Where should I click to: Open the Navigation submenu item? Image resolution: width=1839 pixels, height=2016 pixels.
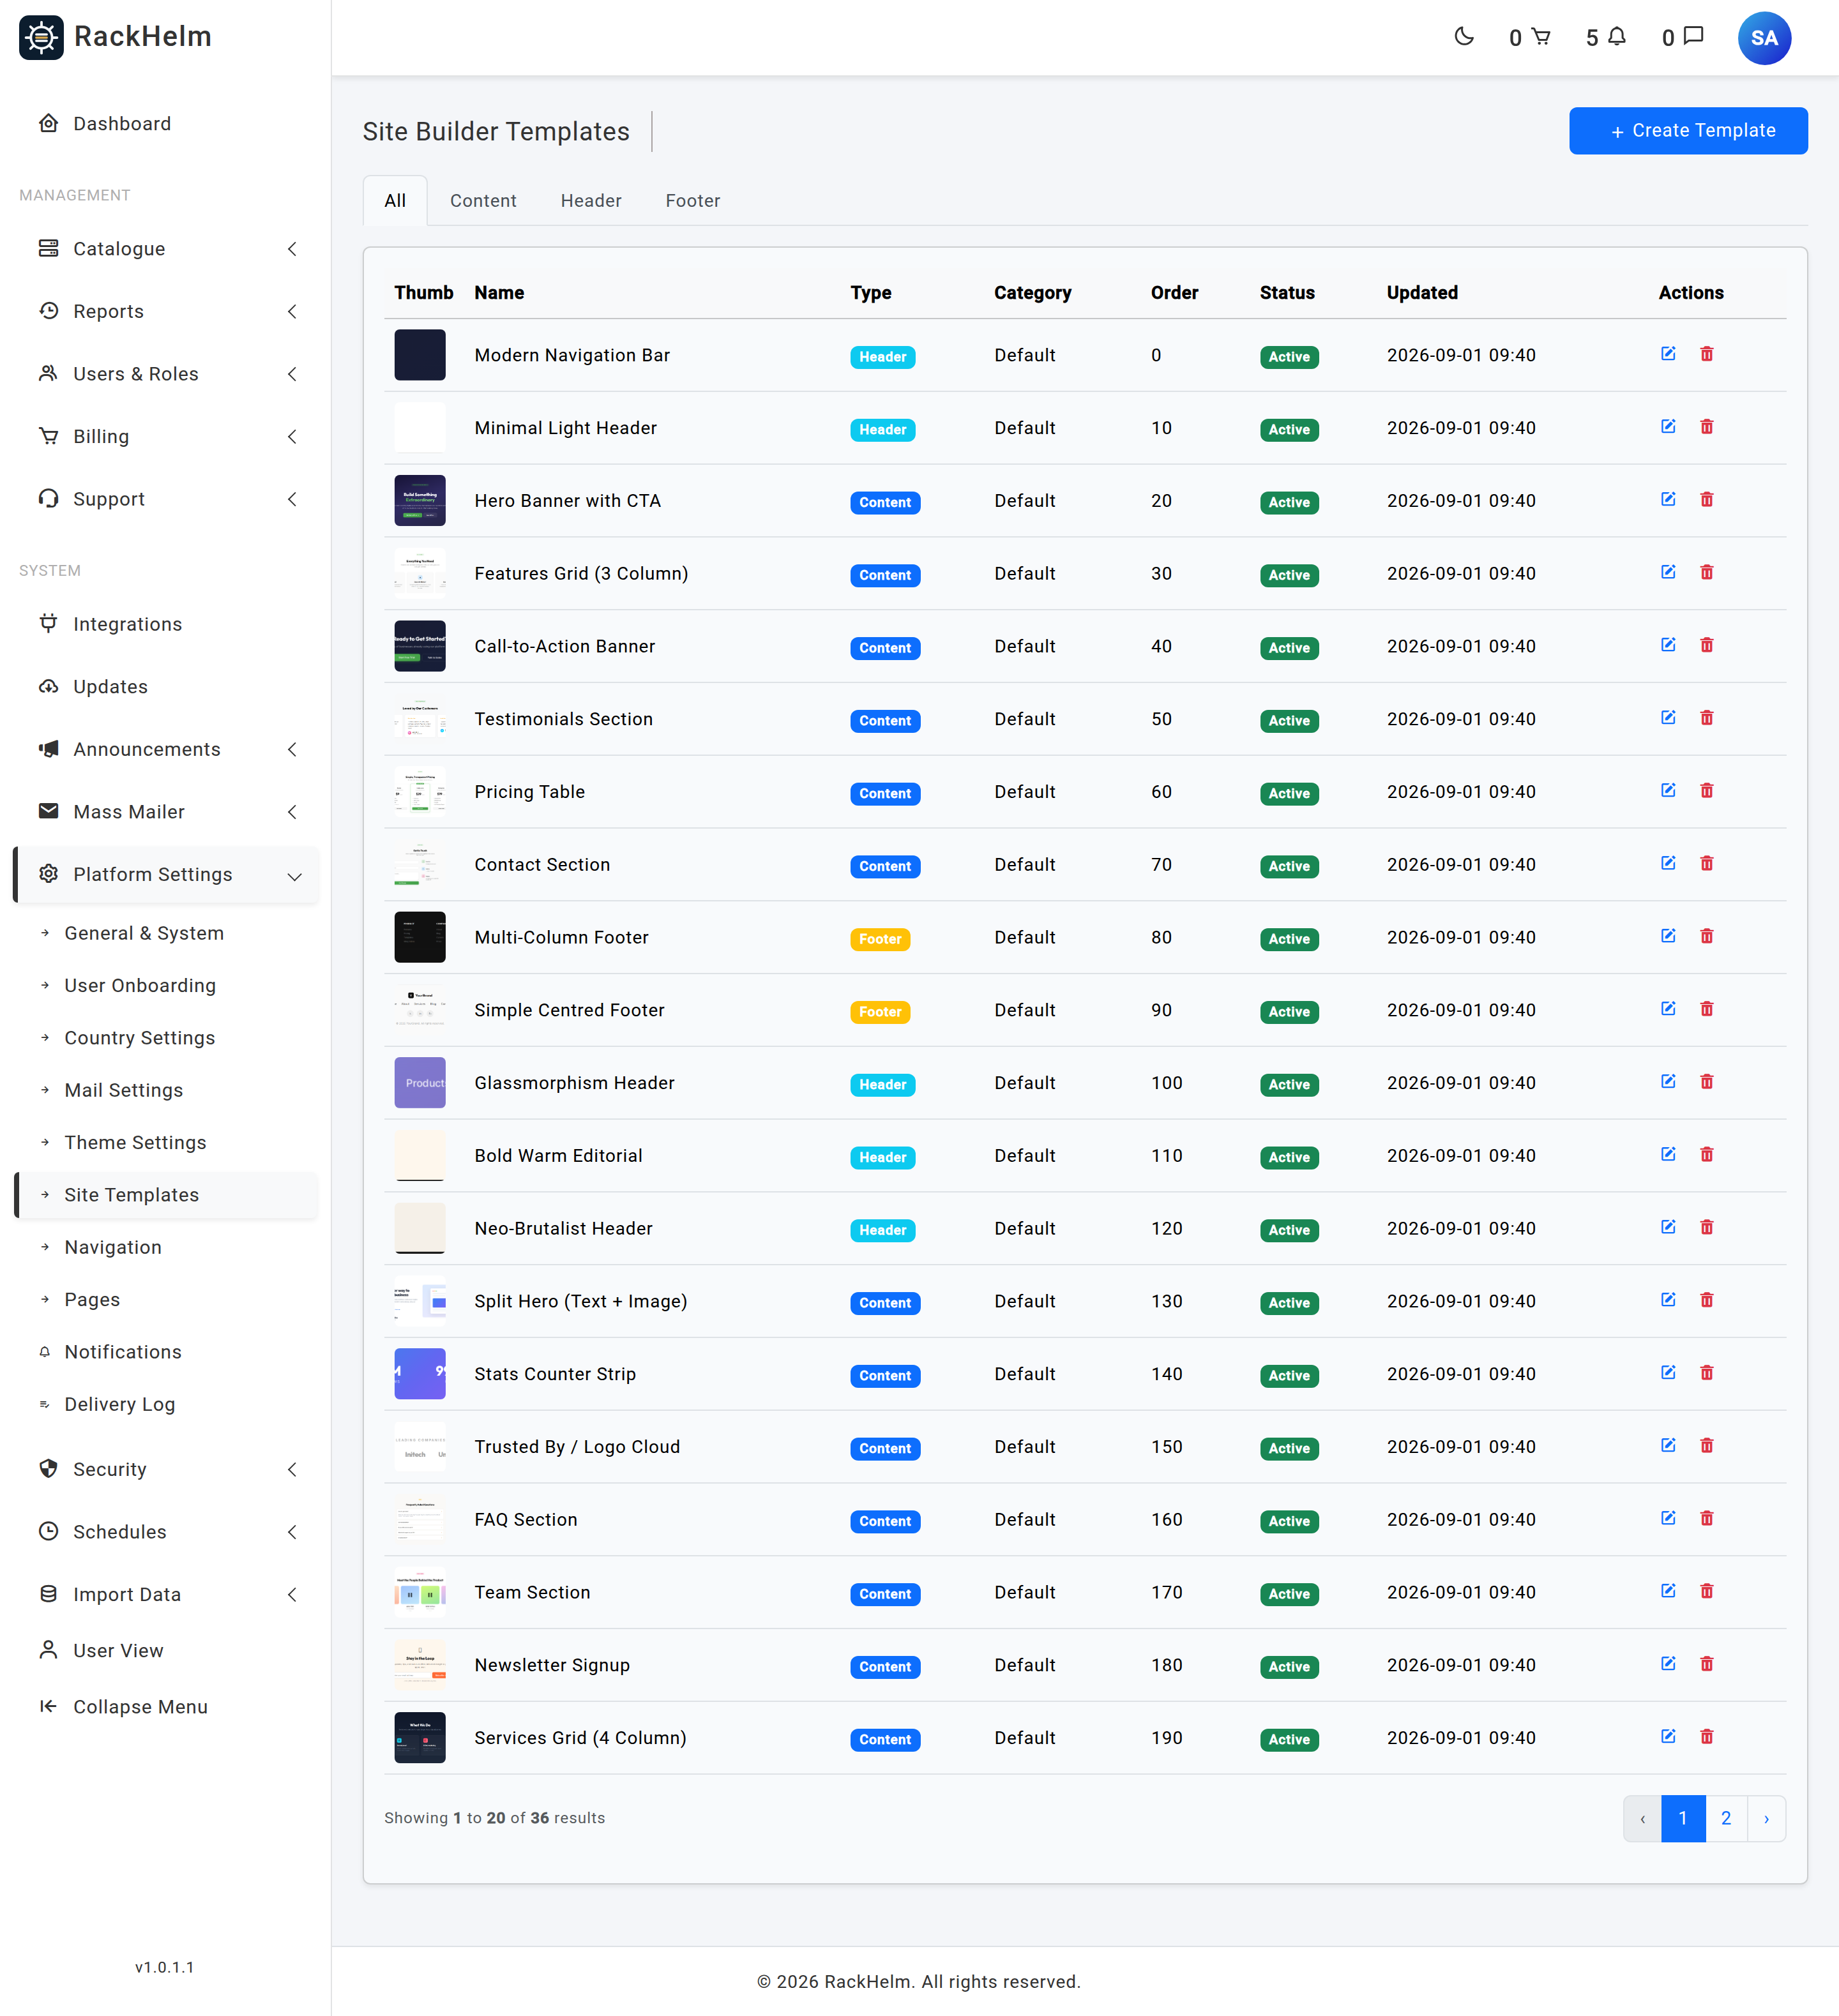167,1247
